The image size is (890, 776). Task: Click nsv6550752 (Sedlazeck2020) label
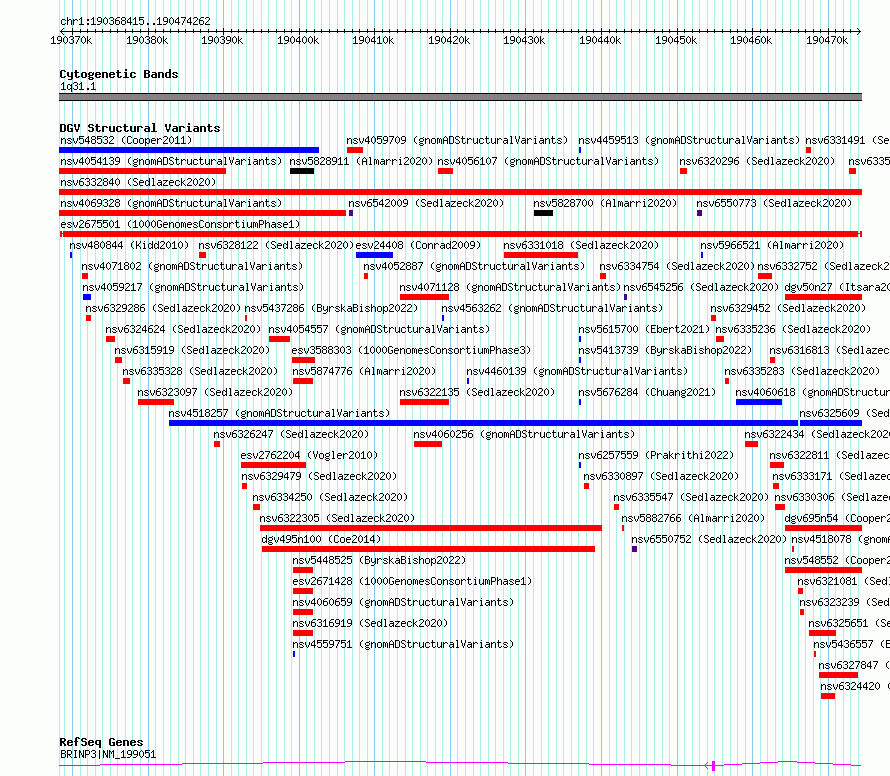point(710,539)
